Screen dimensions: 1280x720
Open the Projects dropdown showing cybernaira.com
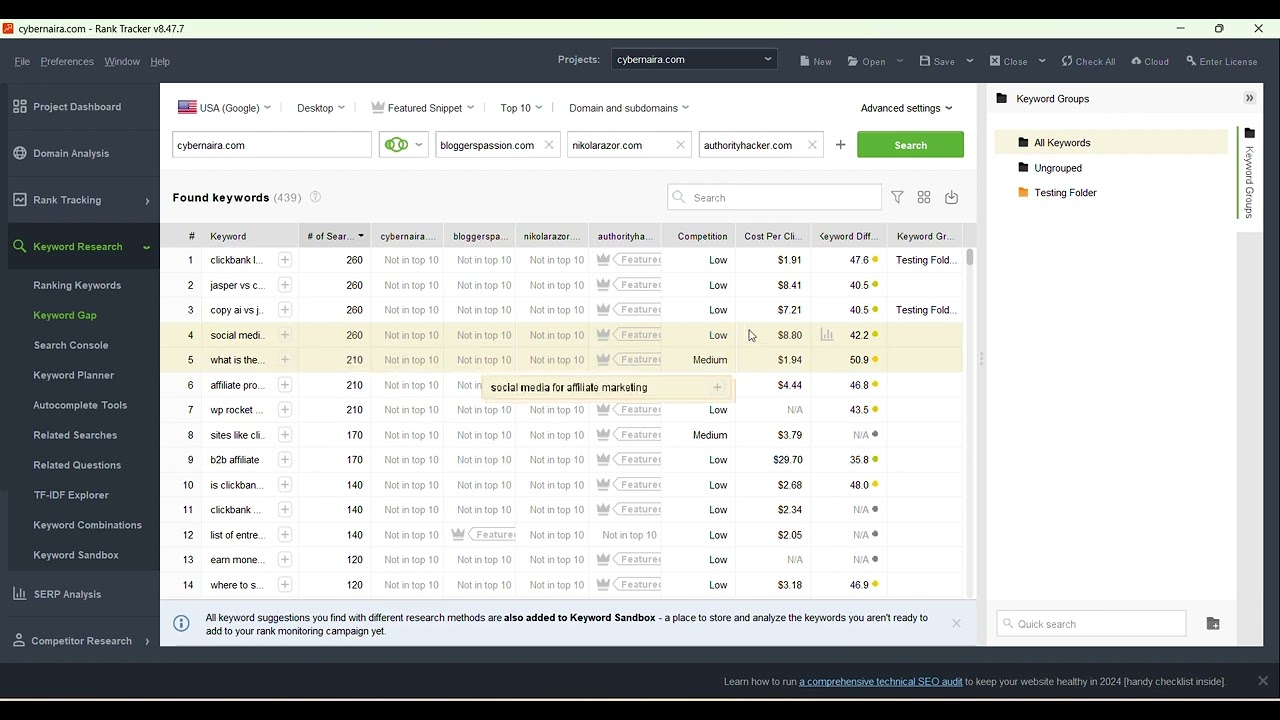click(694, 59)
